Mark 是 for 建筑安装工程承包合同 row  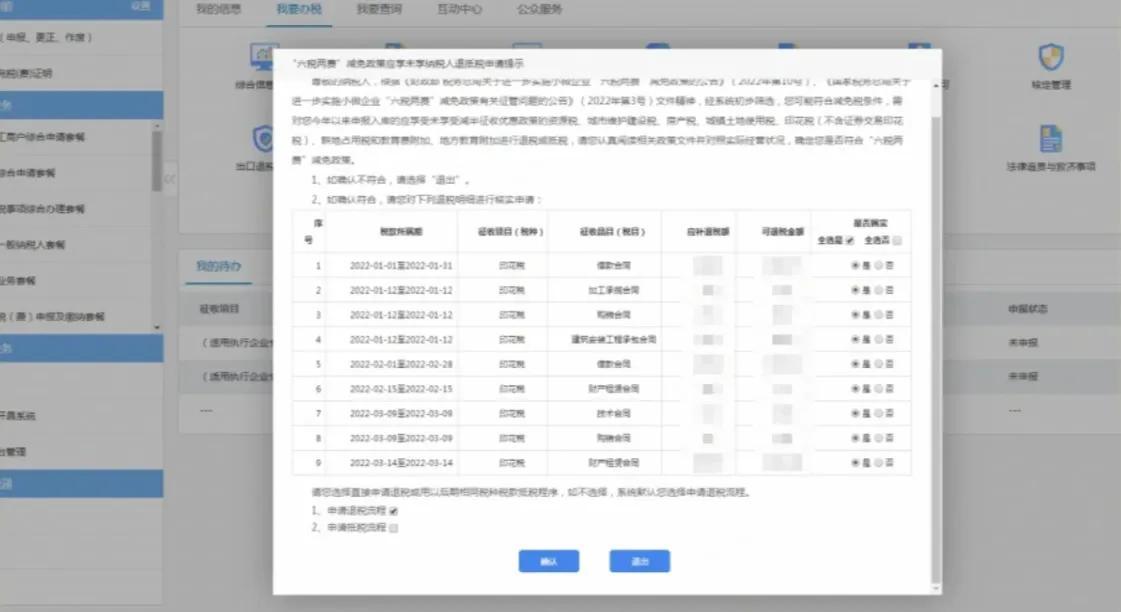[x=855, y=340]
